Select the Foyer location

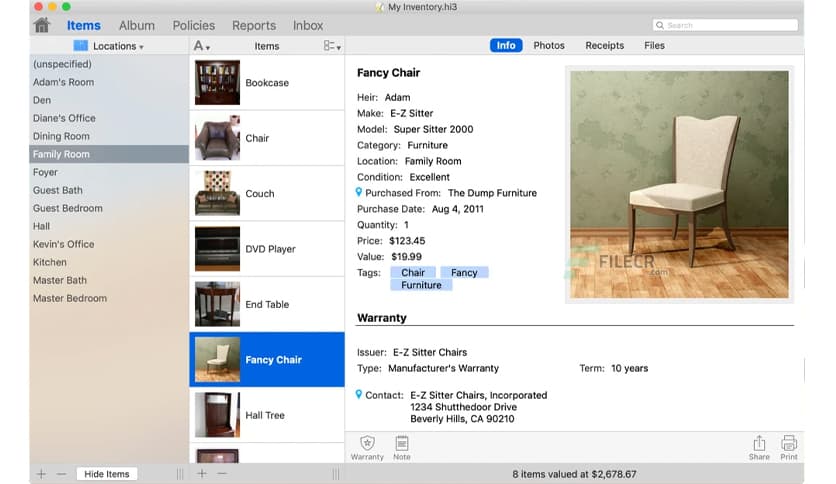[x=109, y=172]
